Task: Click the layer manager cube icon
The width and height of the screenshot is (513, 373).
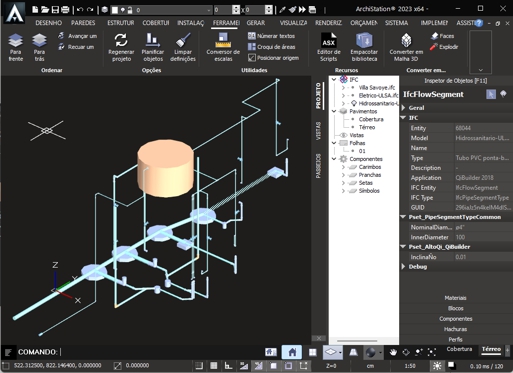Action: (105, 10)
